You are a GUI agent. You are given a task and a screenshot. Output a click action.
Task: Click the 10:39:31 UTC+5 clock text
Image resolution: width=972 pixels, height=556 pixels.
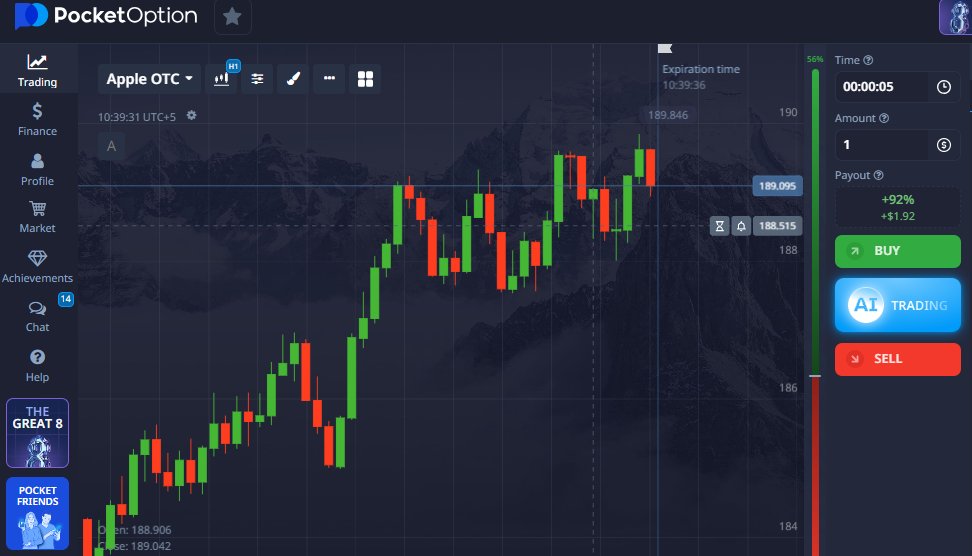pyautogui.click(x=137, y=117)
